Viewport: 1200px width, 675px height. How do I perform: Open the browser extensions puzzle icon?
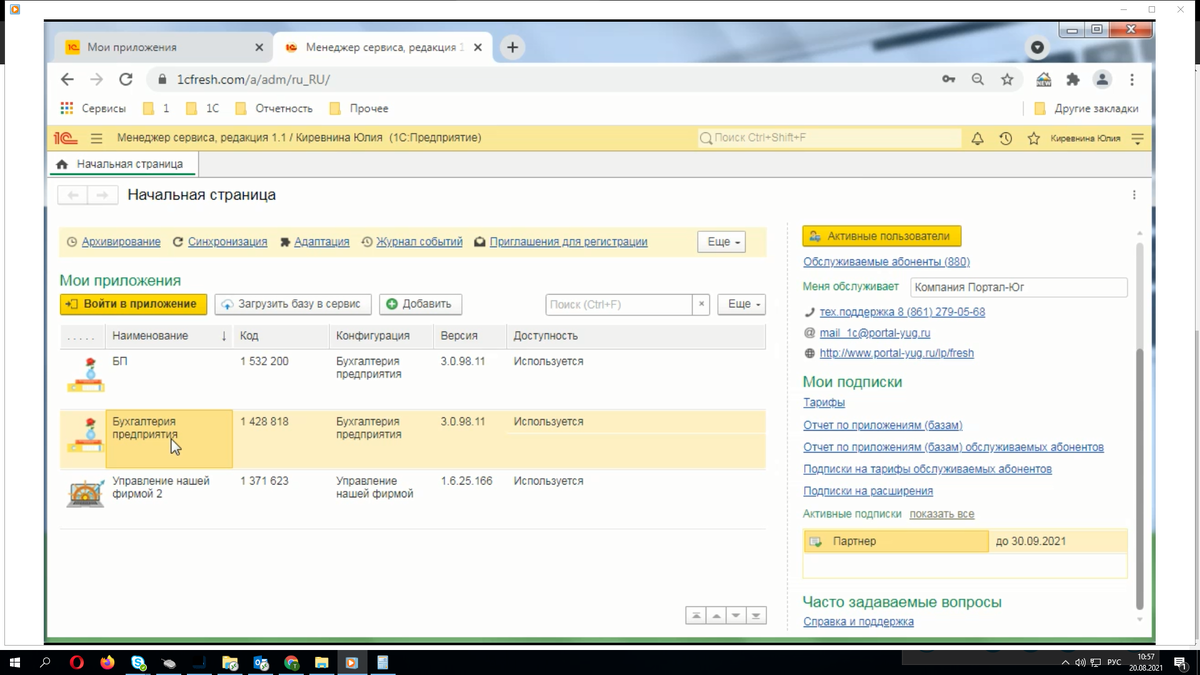(1073, 79)
